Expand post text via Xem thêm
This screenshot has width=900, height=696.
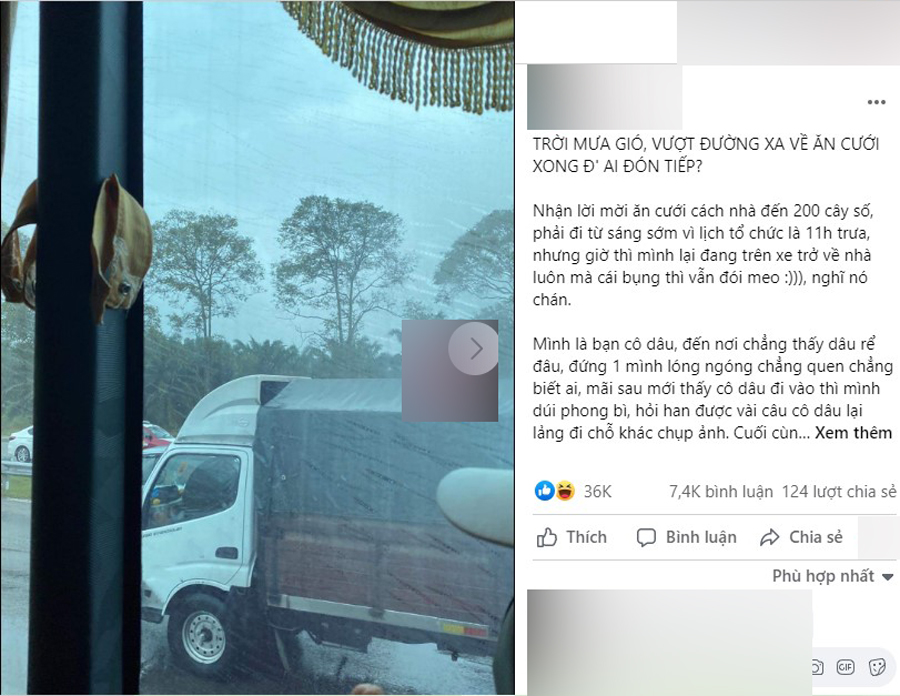pyautogui.click(x=853, y=433)
